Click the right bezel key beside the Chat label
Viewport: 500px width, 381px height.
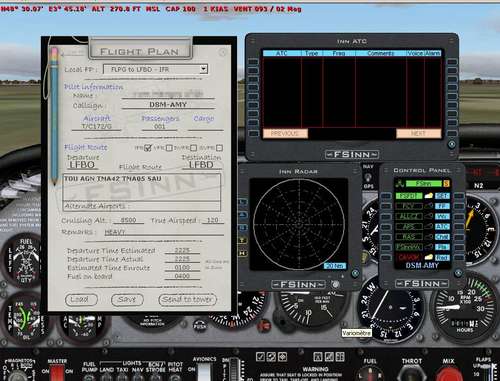pyautogui.click(x=459, y=237)
